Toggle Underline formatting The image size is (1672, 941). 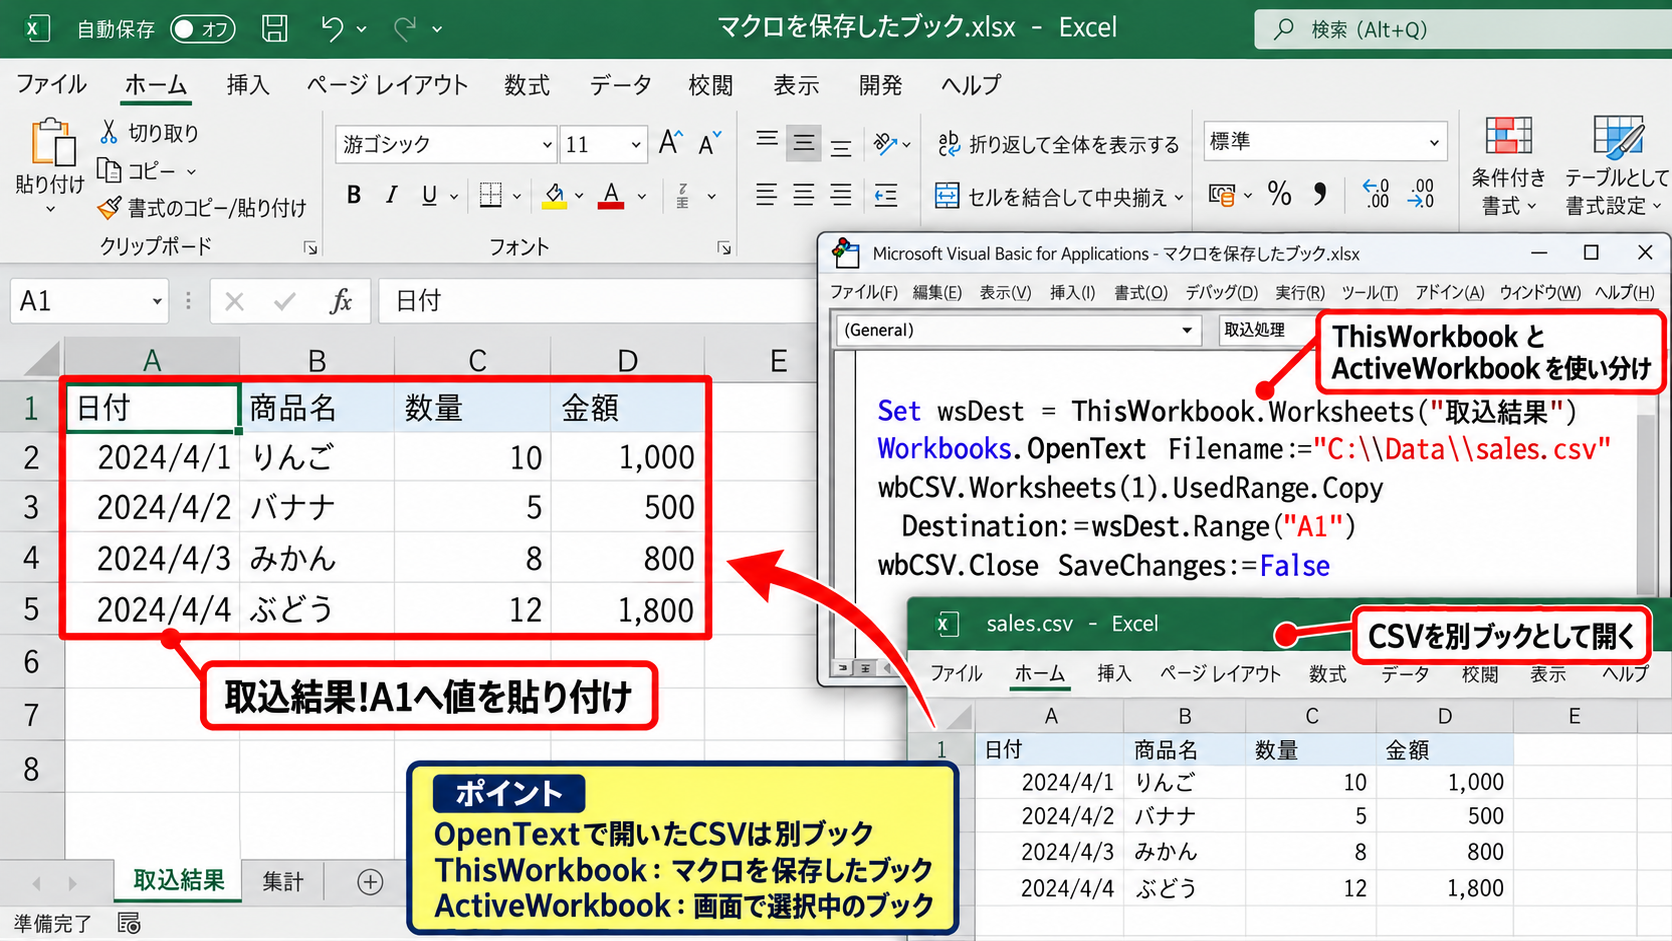pyautogui.click(x=429, y=195)
